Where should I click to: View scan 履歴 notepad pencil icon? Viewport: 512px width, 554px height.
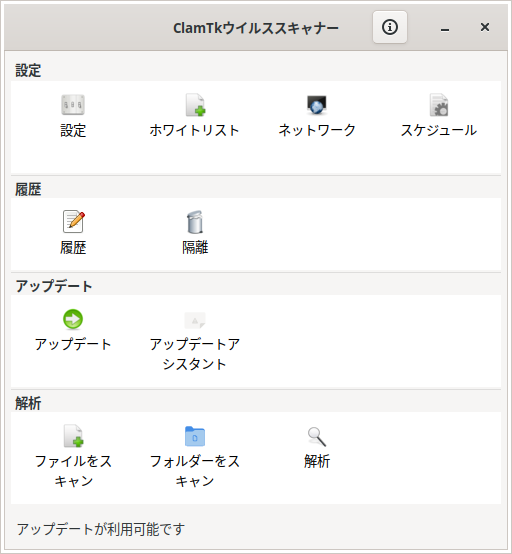tap(73, 222)
